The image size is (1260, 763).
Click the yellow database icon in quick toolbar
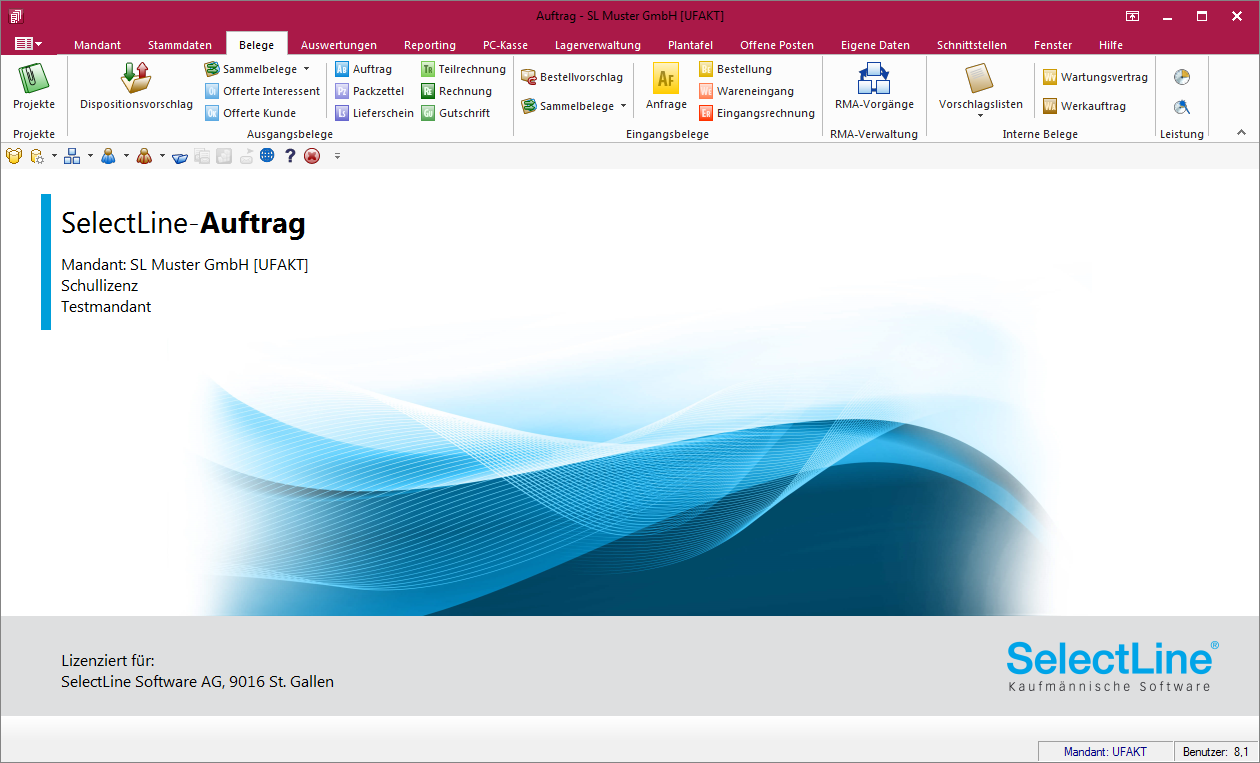(x=13, y=156)
